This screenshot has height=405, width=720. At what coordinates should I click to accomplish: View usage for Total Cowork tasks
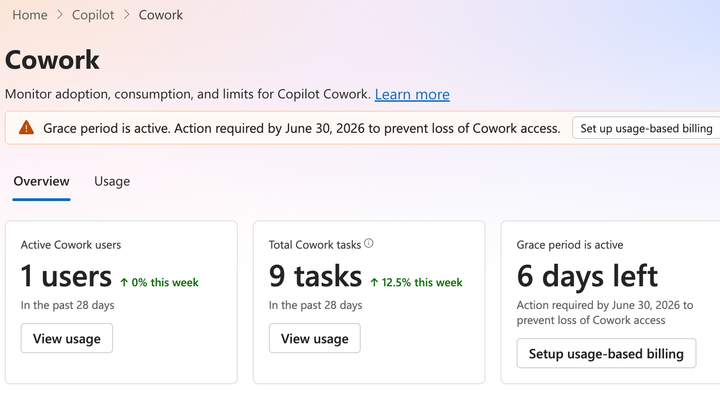(x=315, y=338)
